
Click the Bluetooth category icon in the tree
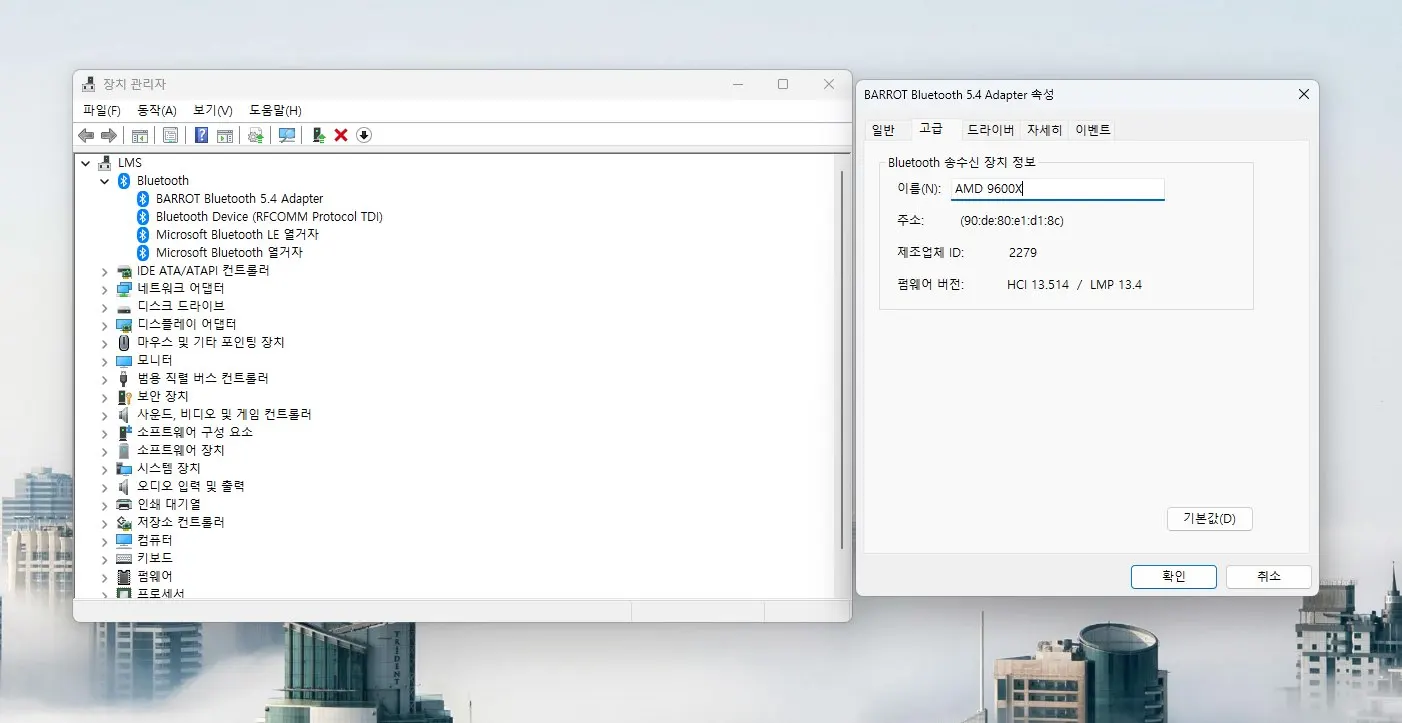(x=124, y=180)
